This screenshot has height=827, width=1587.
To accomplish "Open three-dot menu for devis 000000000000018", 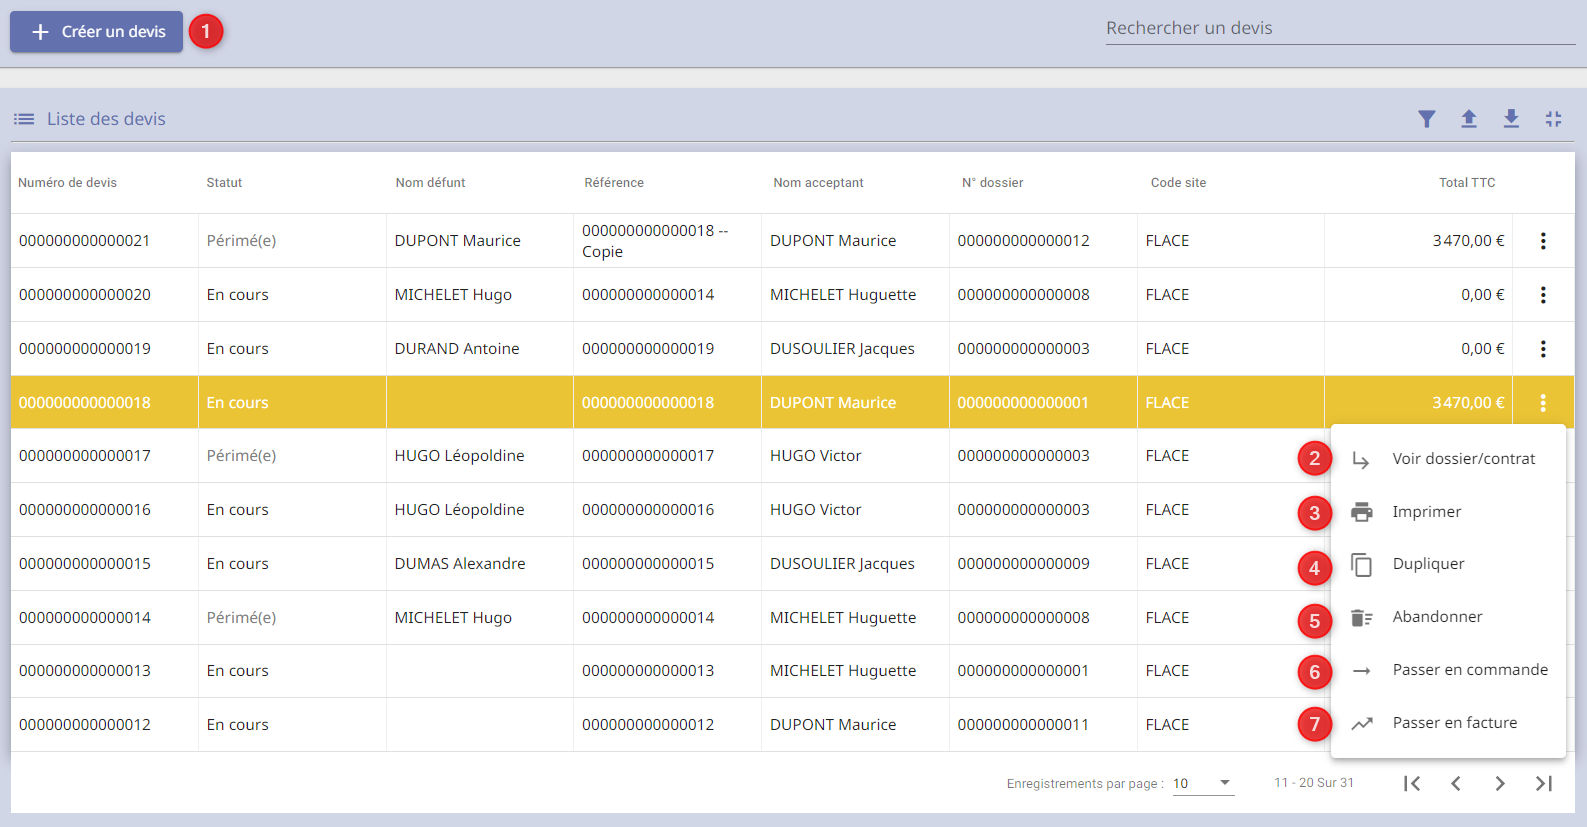I will click(1543, 403).
